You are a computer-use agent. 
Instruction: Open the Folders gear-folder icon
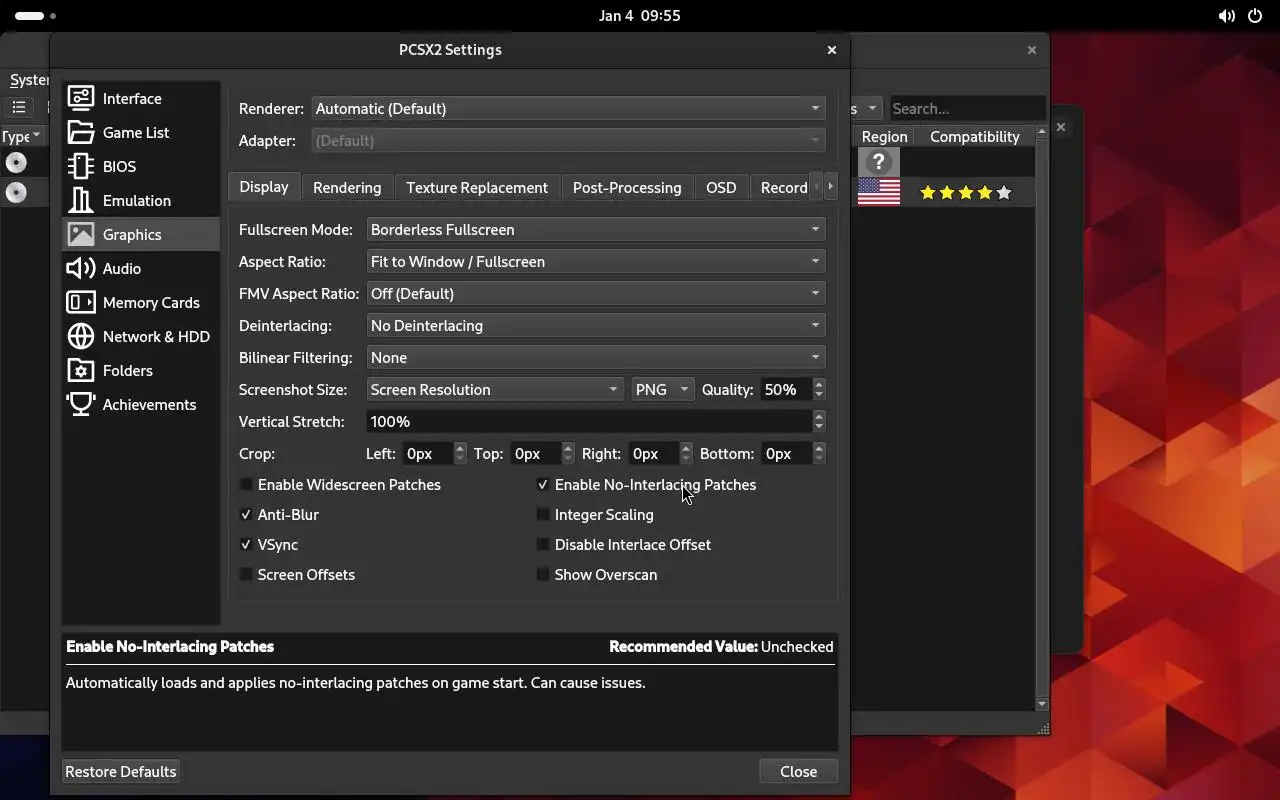click(x=81, y=370)
